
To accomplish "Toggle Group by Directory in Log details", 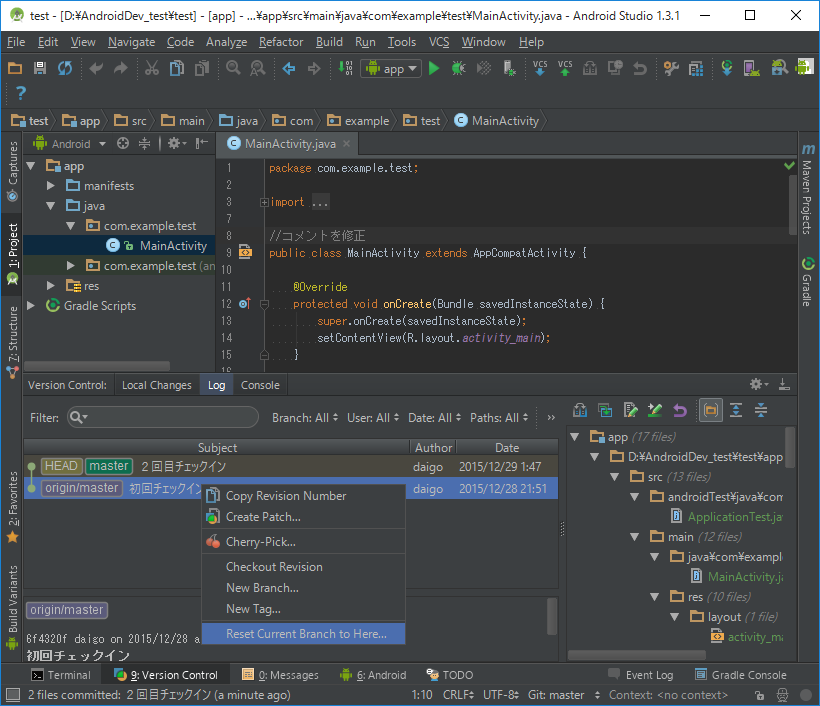I will tap(711, 411).
